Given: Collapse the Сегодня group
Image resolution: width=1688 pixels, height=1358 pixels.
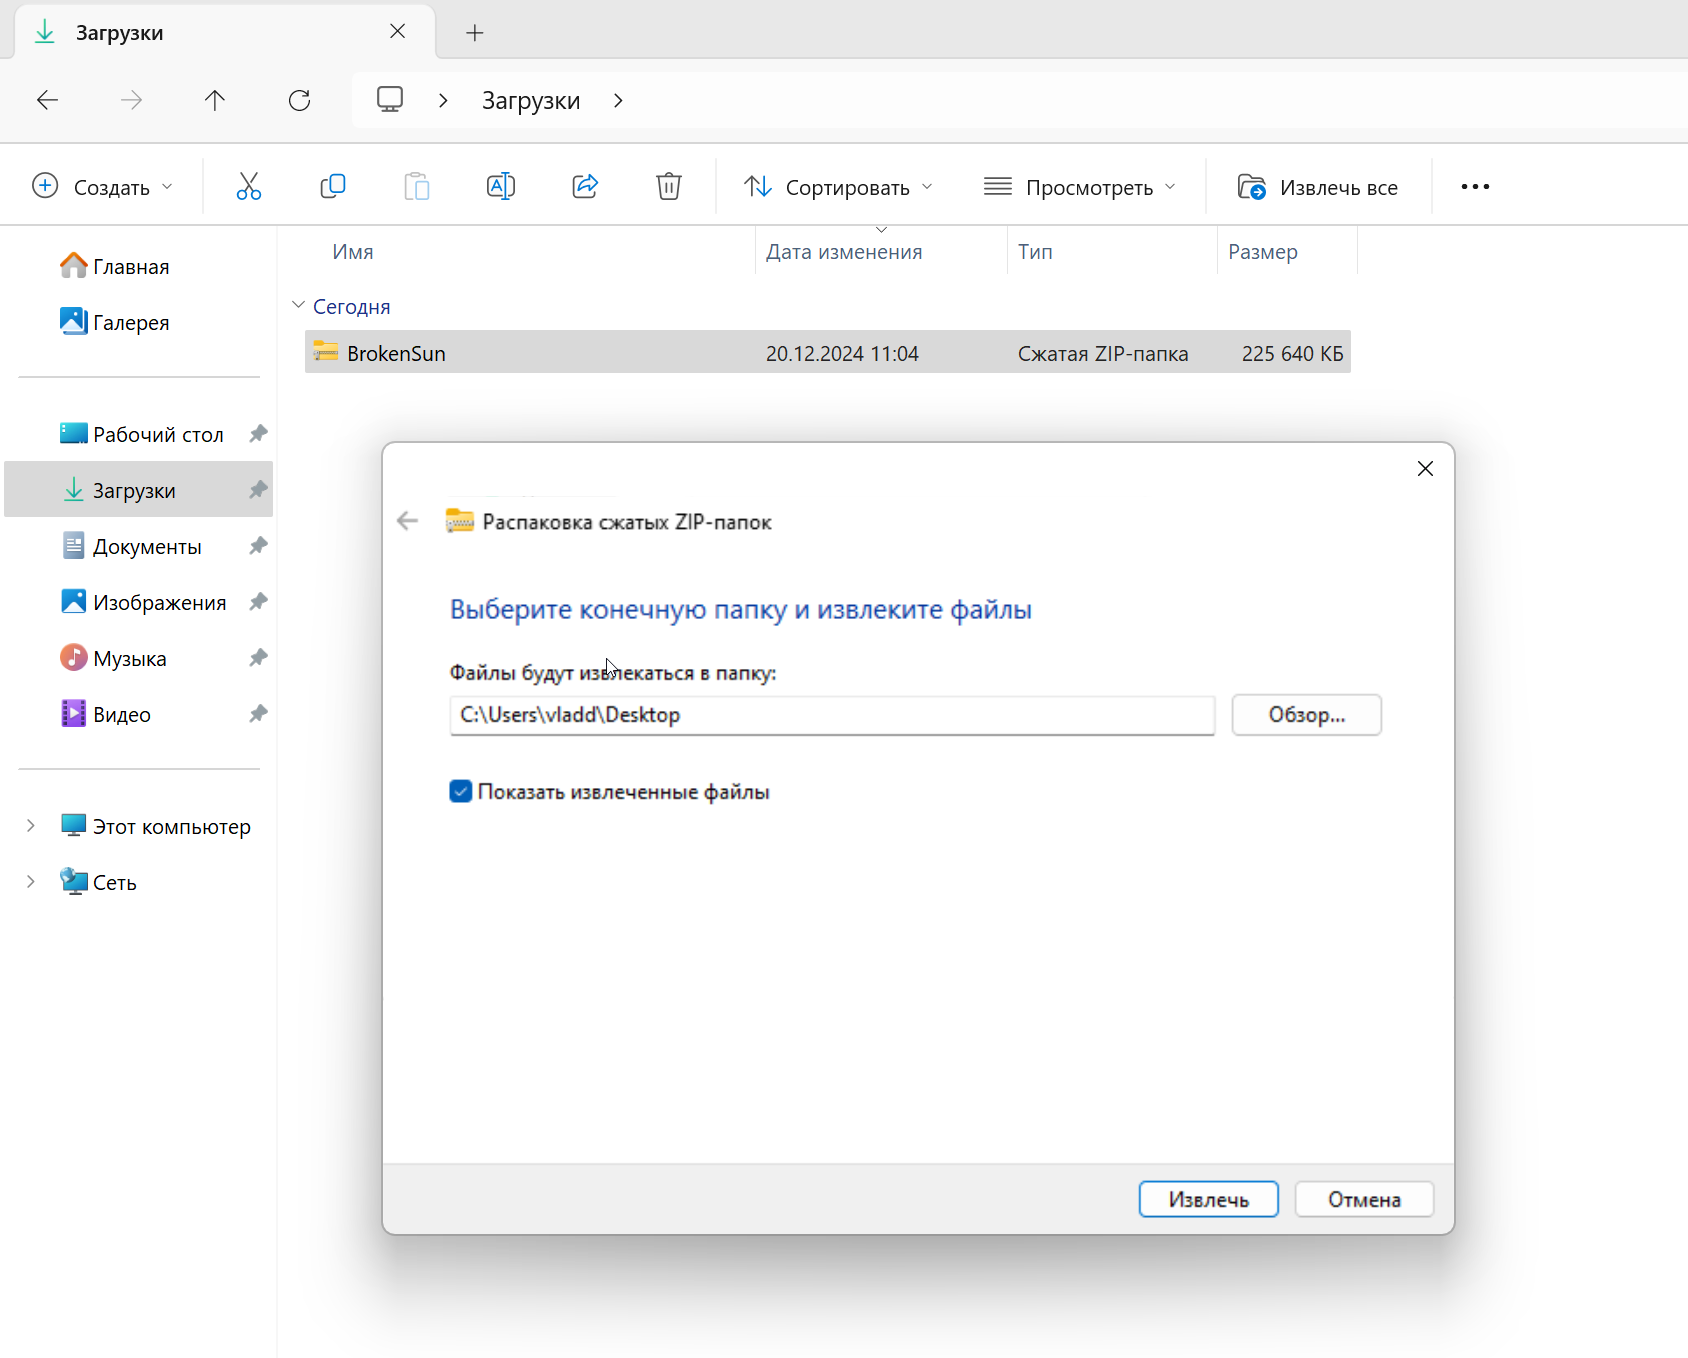Looking at the screenshot, I should 298,305.
